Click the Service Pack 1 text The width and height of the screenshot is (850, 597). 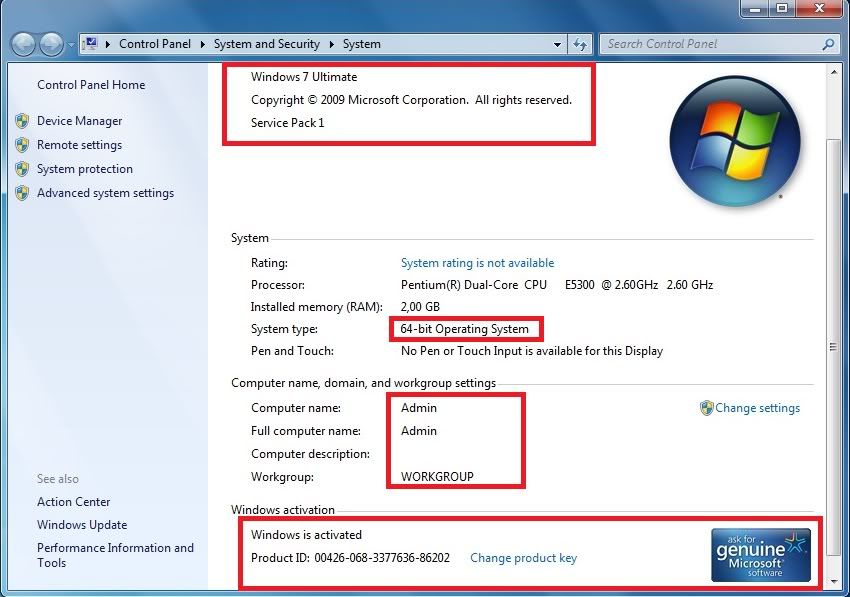point(287,123)
